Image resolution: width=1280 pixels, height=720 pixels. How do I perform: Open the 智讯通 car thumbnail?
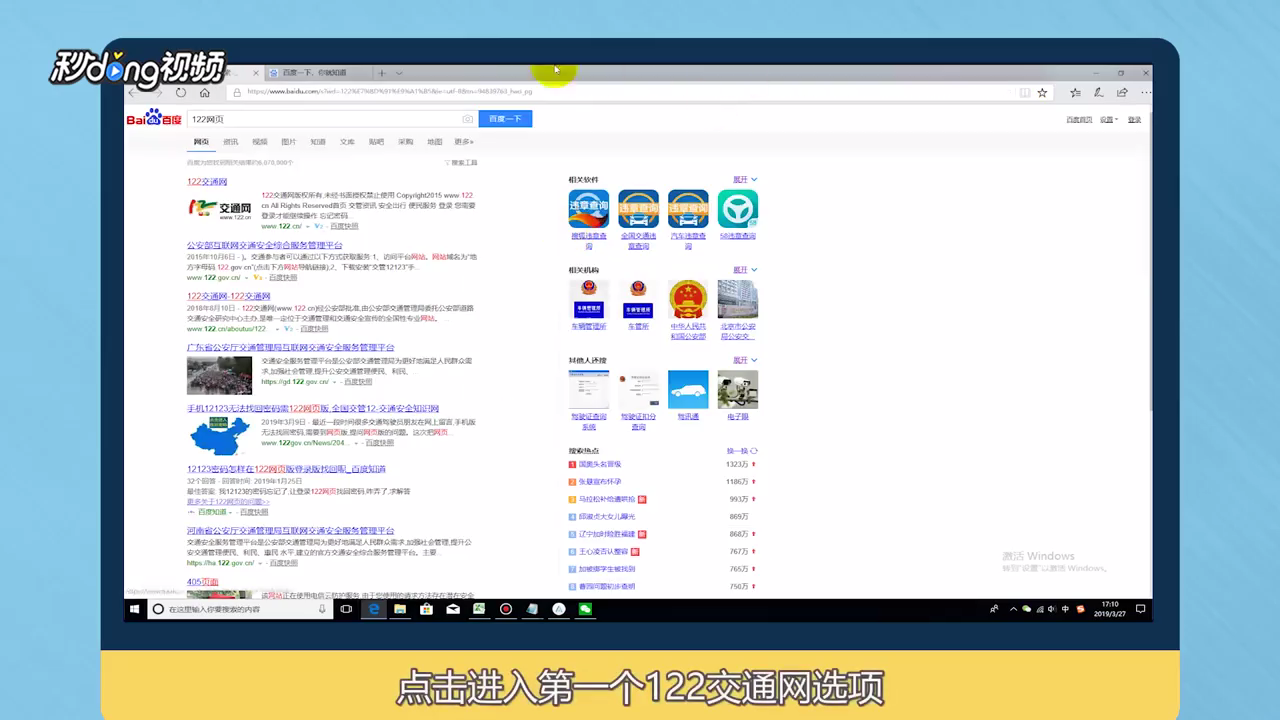tap(688, 389)
